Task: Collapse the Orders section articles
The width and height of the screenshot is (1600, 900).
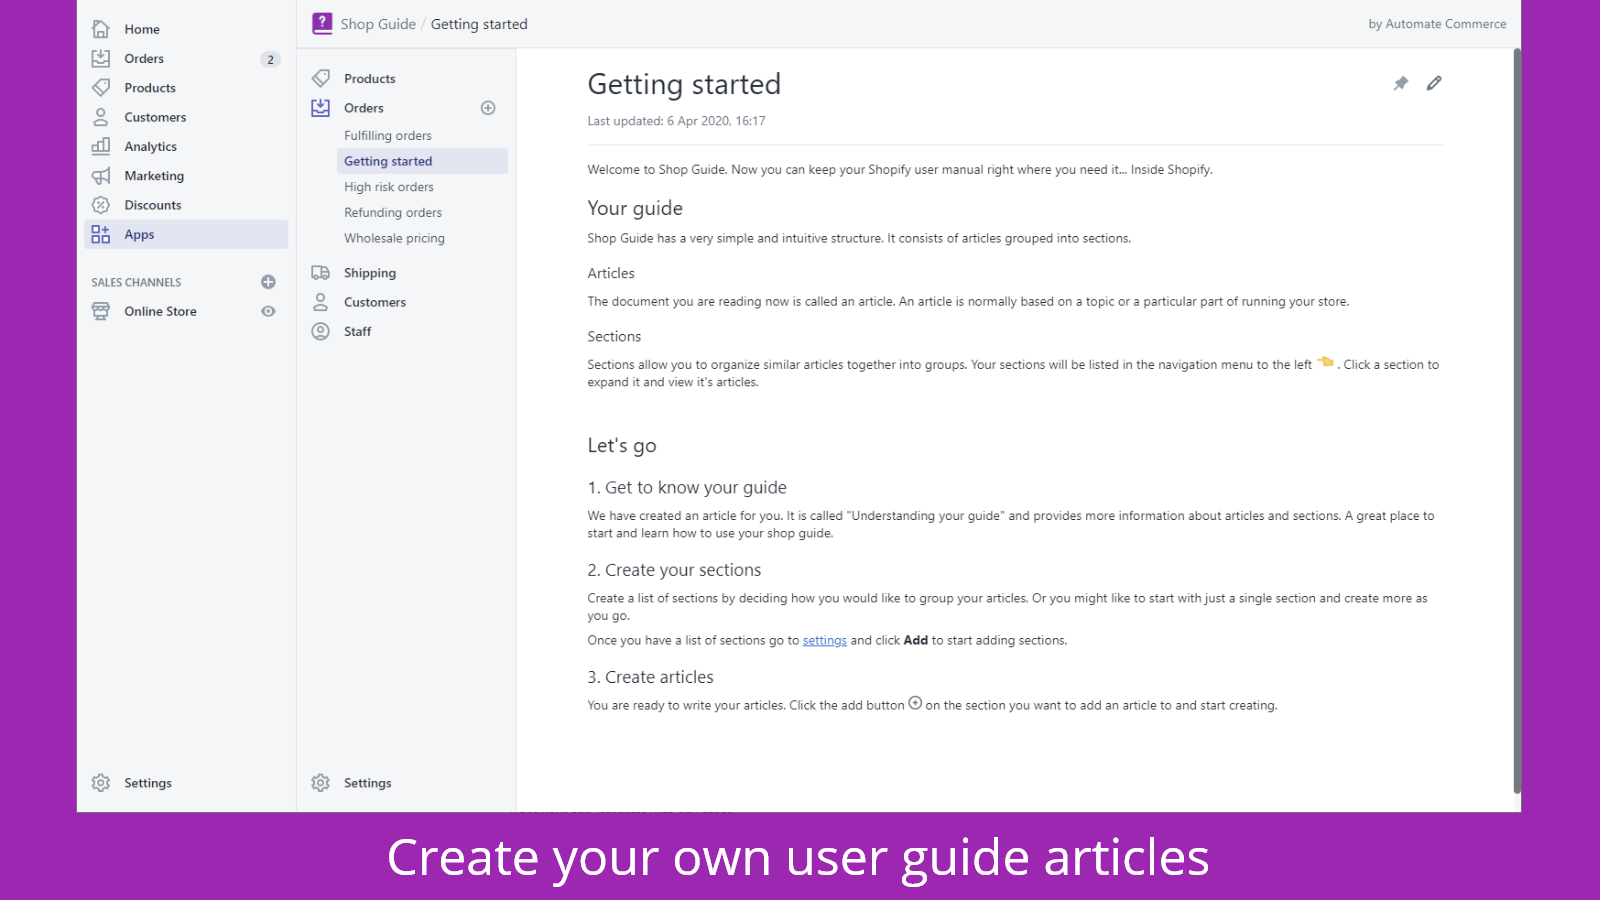Action: pyautogui.click(x=364, y=107)
